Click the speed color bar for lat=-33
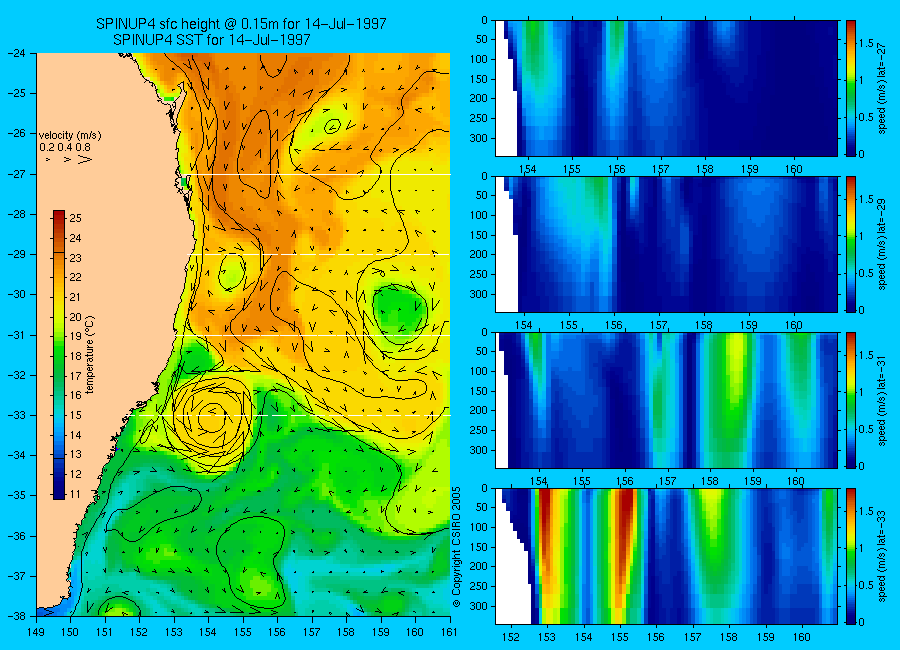 (x=851, y=556)
